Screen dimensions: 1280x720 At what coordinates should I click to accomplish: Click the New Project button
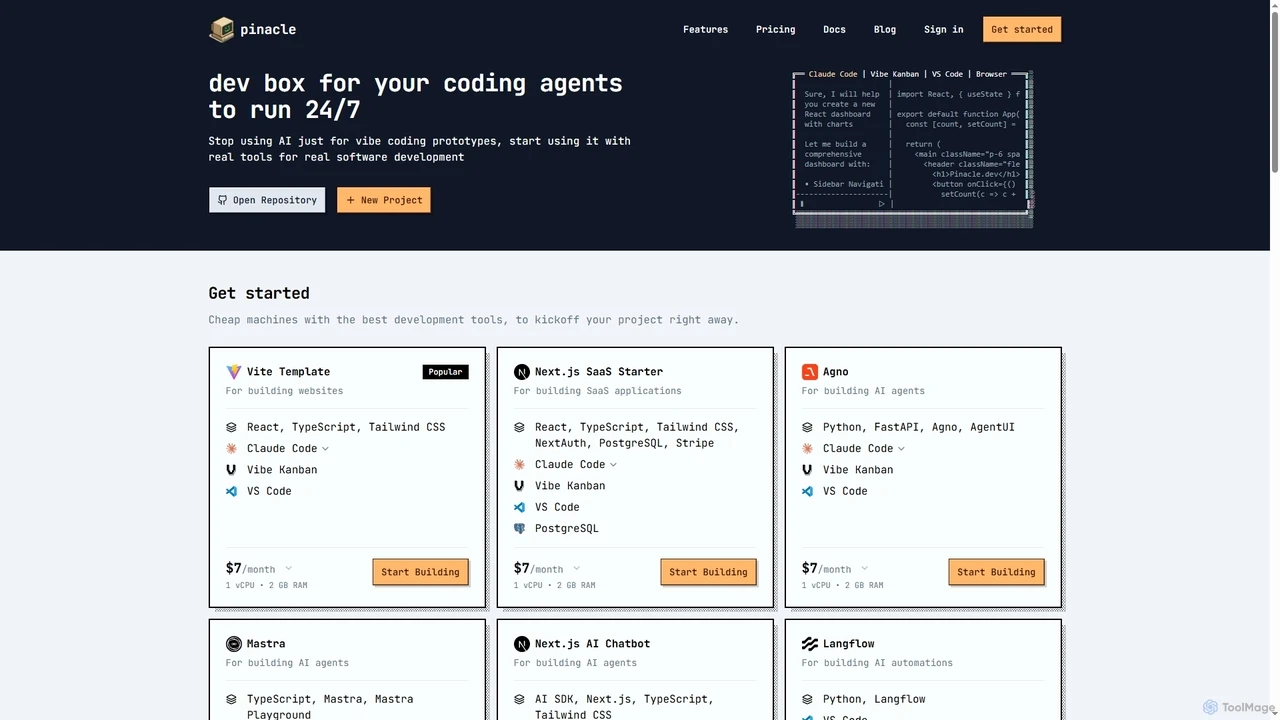(384, 200)
